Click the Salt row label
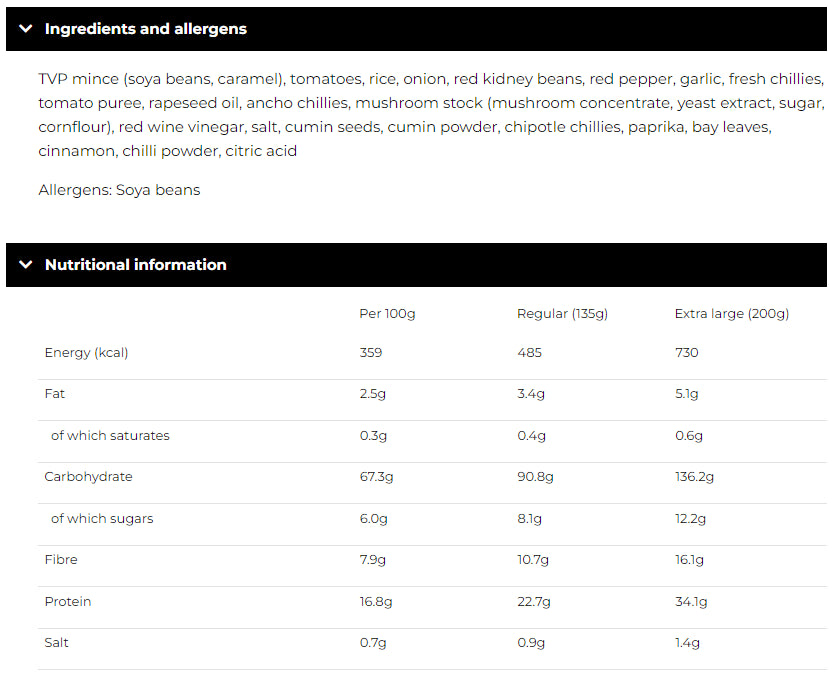Image resolution: width=832 pixels, height=675 pixels. tap(57, 643)
